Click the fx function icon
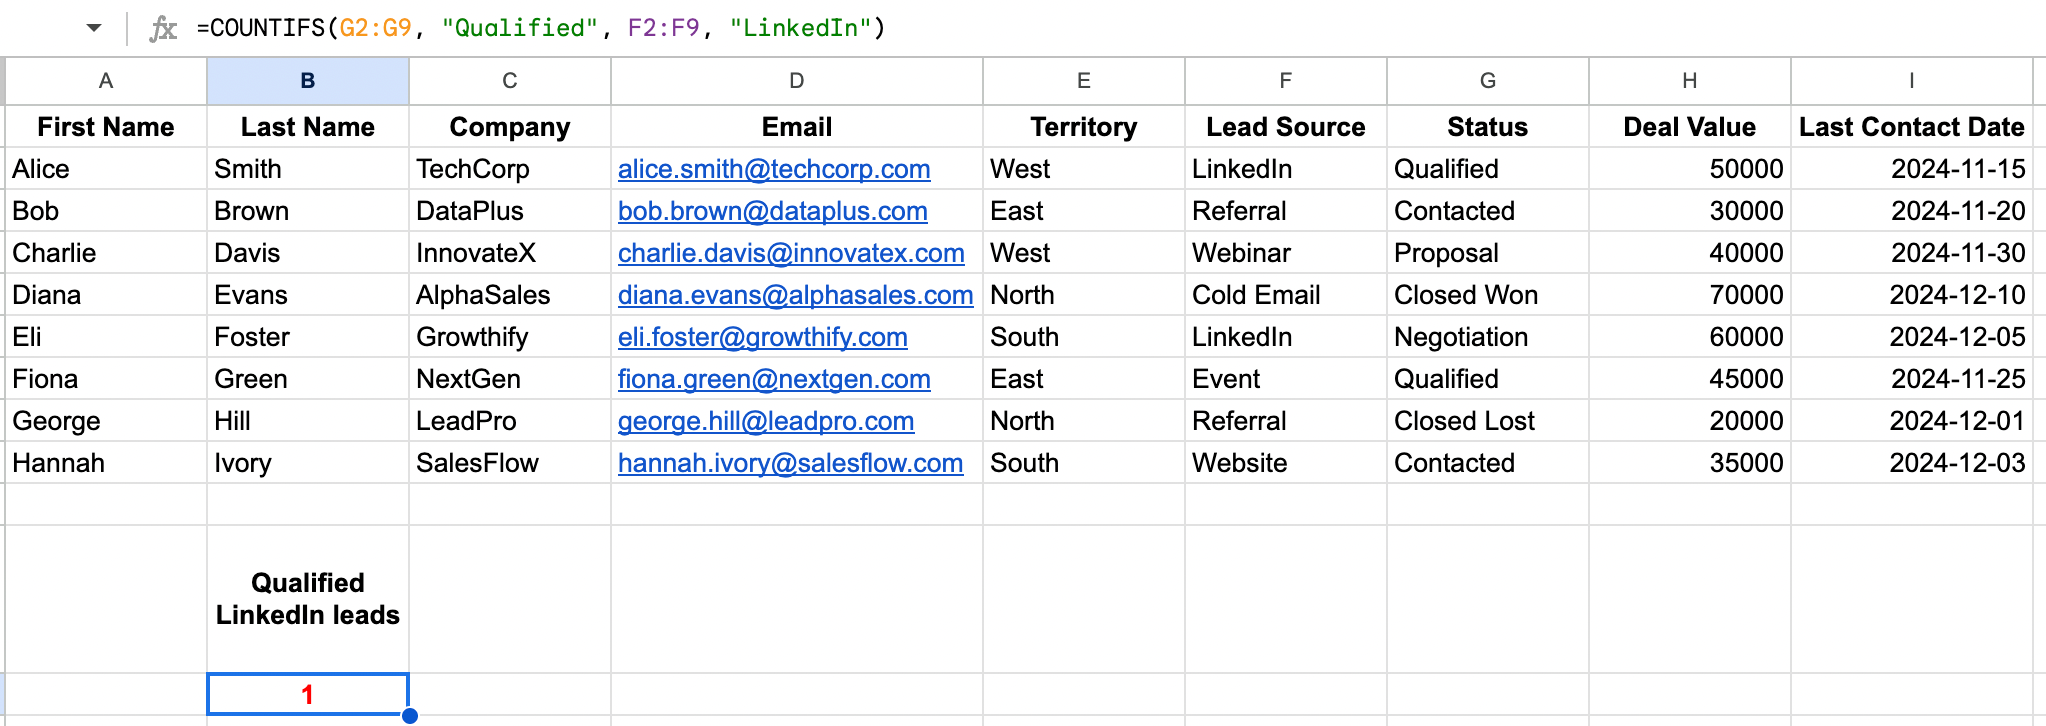Image resolution: width=2046 pixels, height=726 pixels. pos(163,28)
